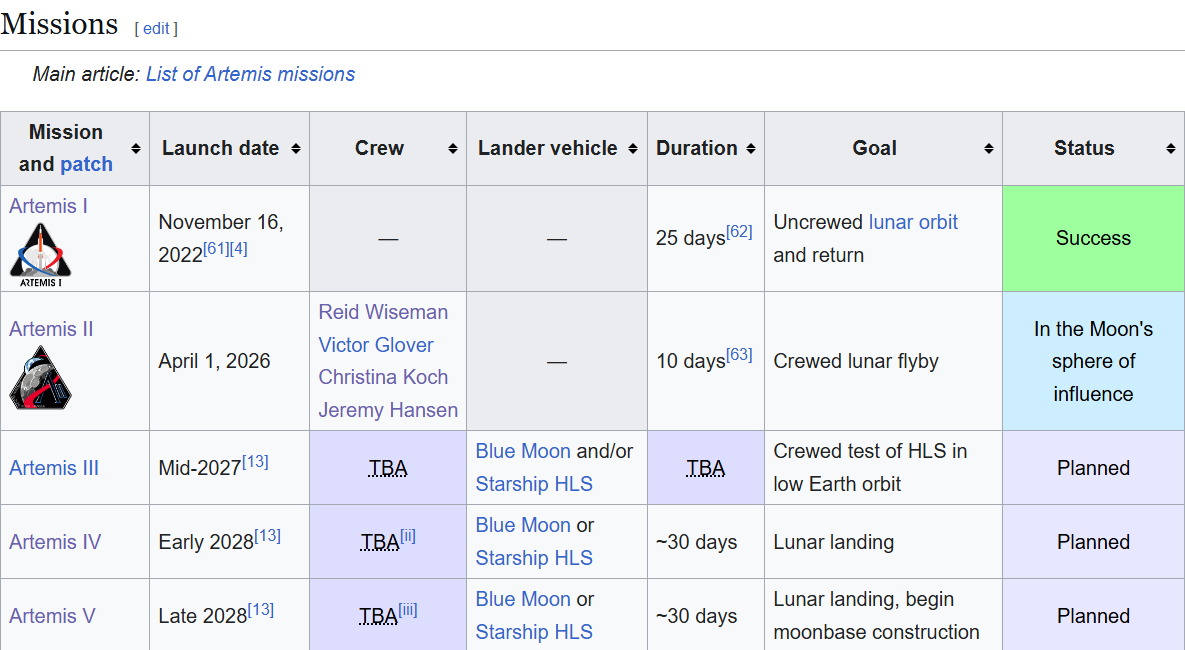
Task: Open the Artemis III link
Action: (x=54, y=468)
